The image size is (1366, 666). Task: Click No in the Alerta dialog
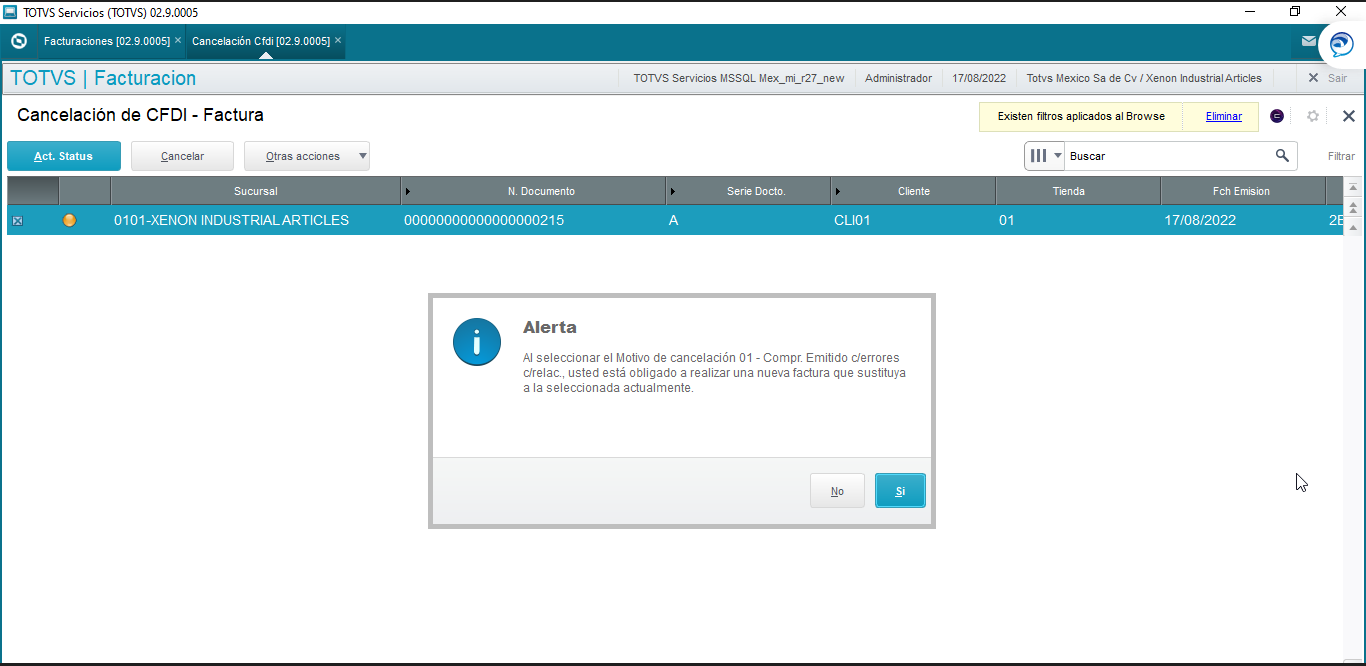[837, 491]
